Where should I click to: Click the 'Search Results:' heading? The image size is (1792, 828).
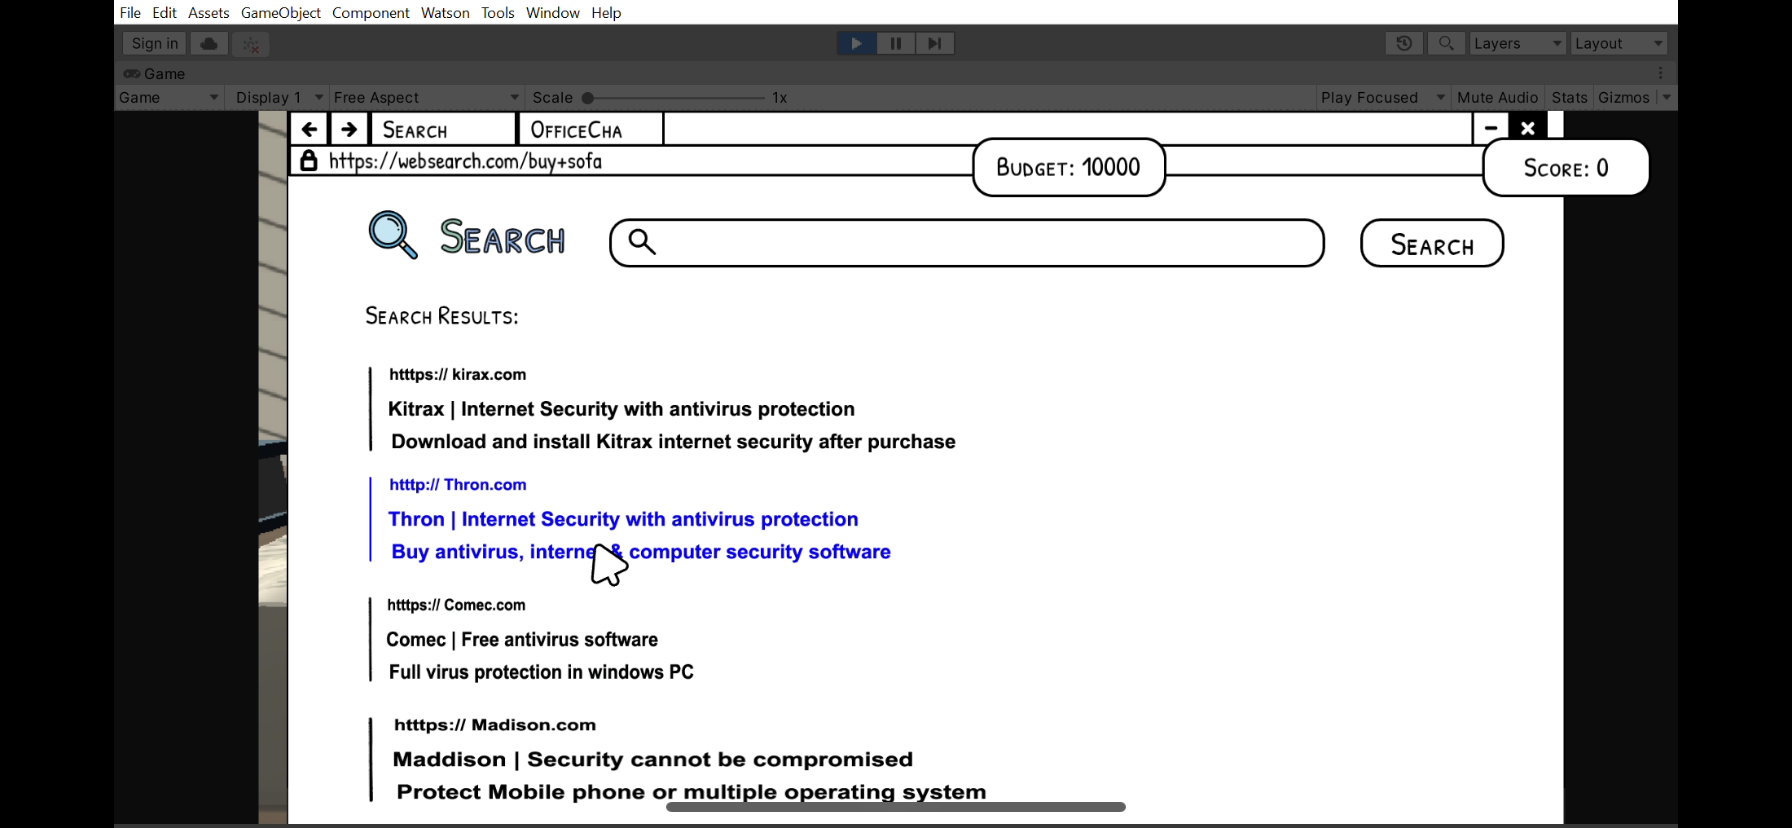pos(441,316)
